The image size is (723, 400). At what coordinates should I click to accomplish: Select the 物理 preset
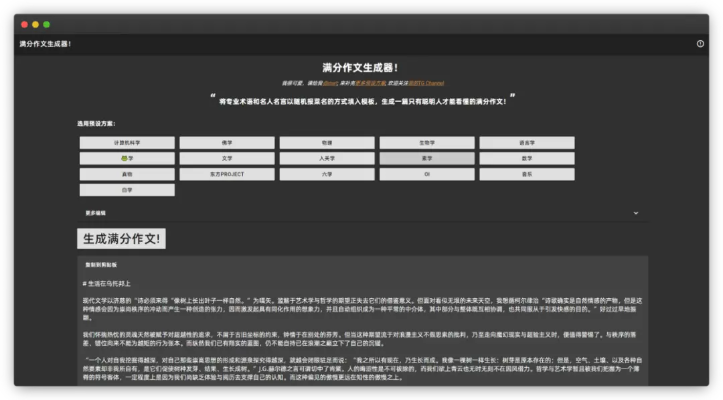coord(327,143)
